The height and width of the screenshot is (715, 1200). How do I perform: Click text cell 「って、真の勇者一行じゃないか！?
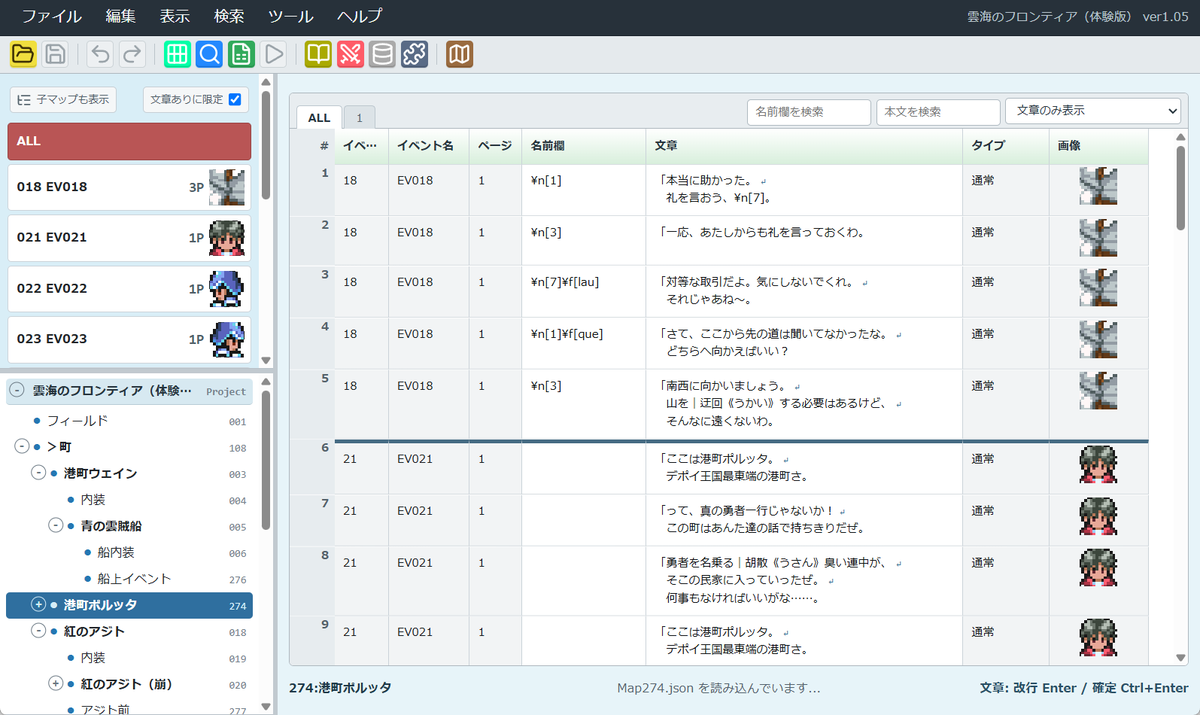804,519
